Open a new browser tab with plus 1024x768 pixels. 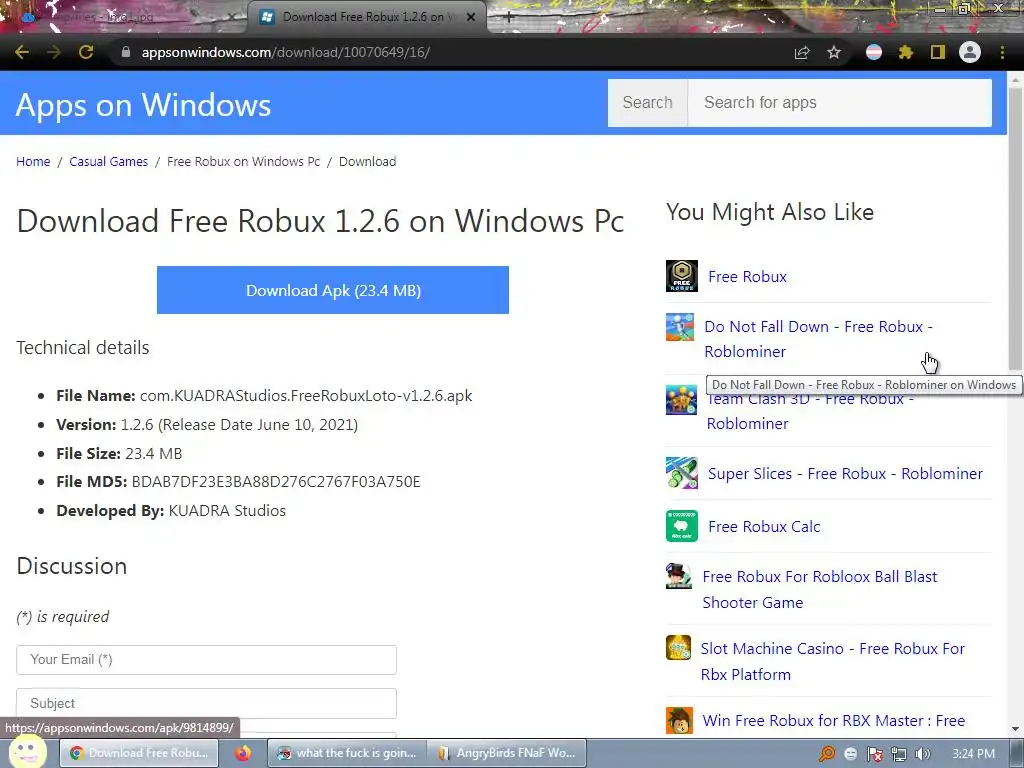pyautogui.click(x=509, y=18)
